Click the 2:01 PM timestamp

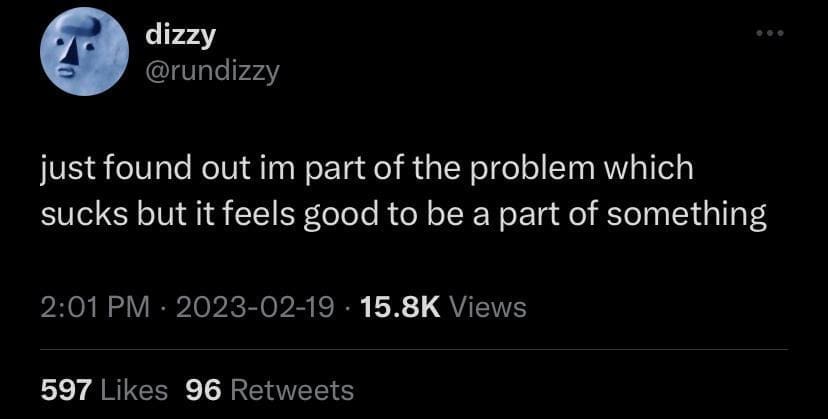[94, 306]
